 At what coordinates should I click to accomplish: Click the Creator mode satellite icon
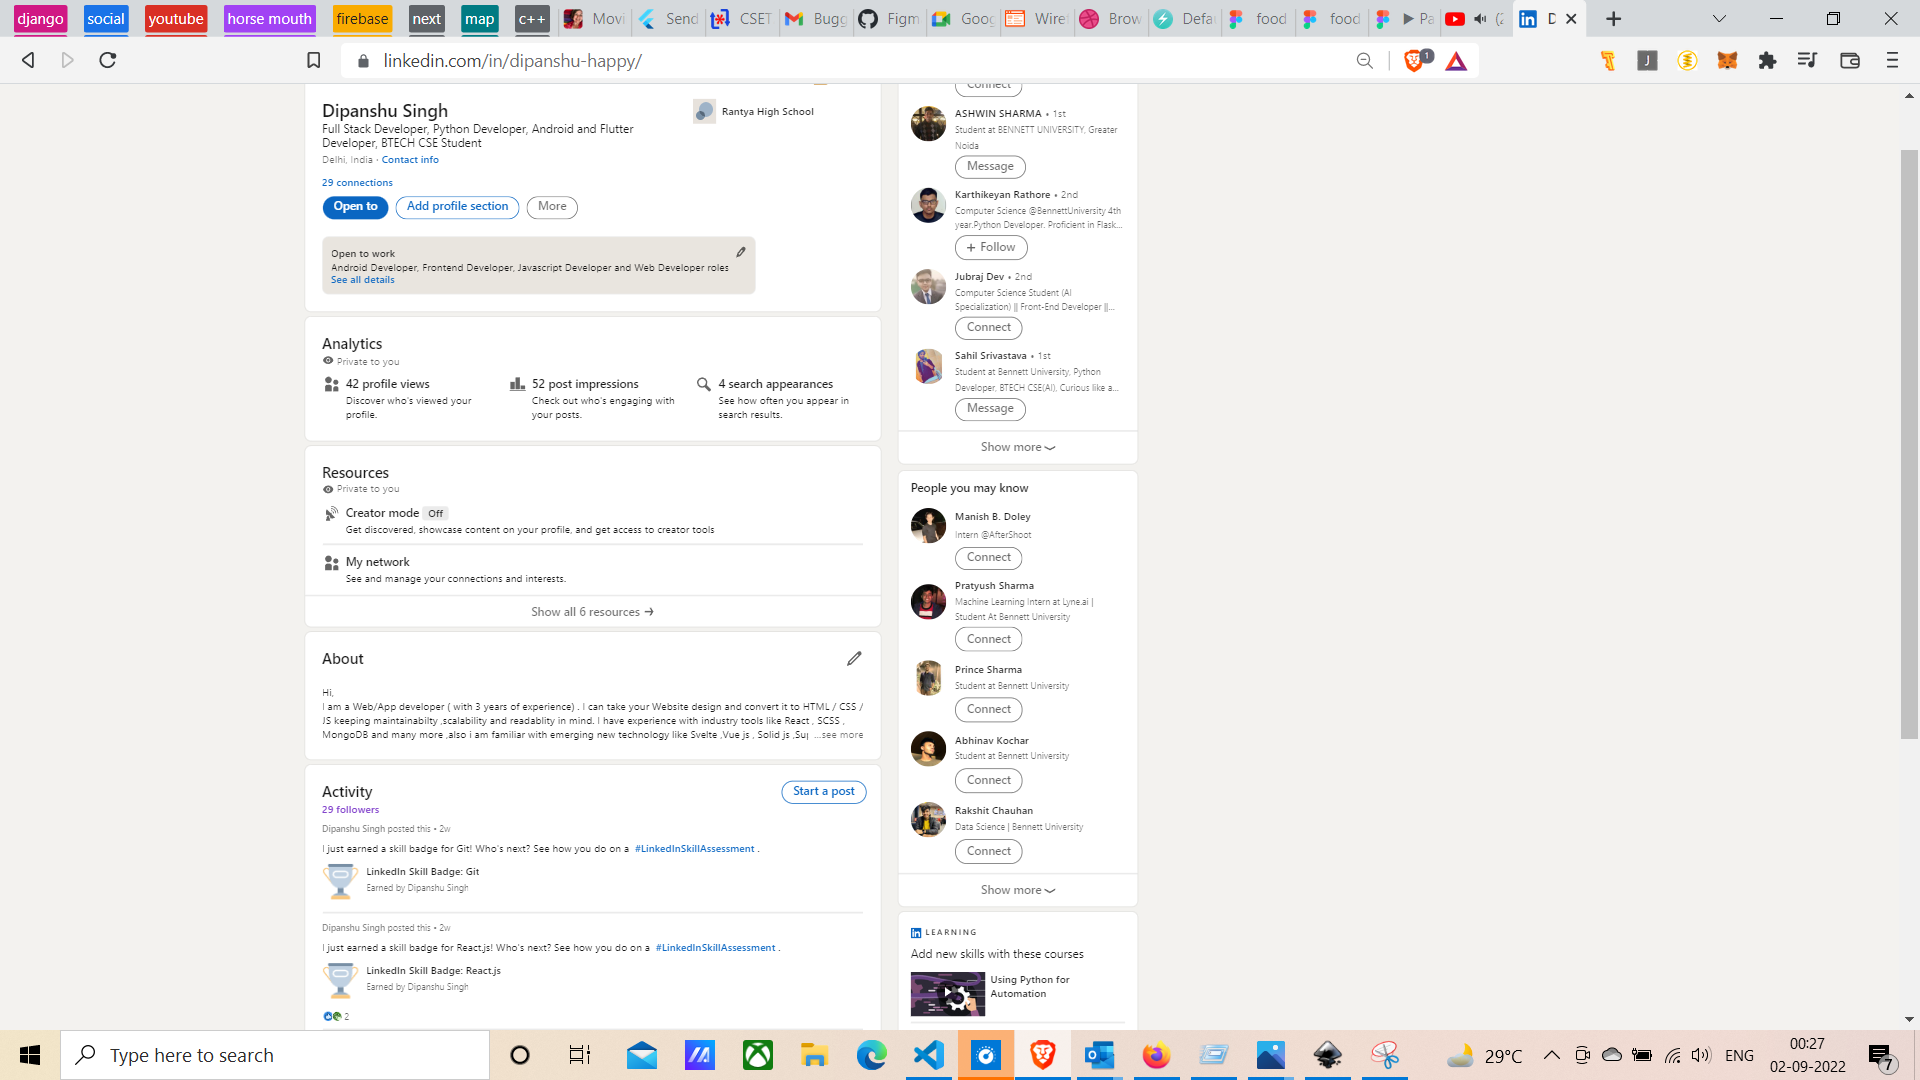click(330, 513)
